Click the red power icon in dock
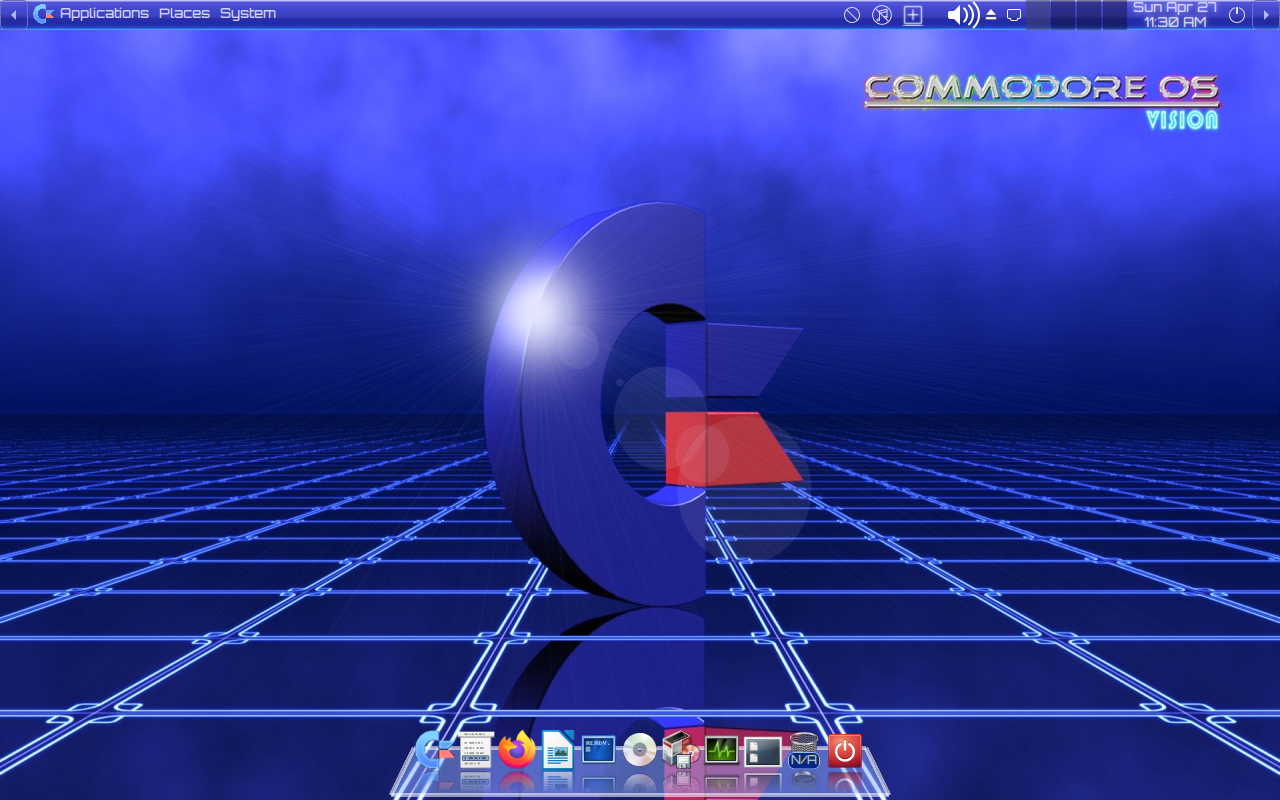 (x=845, y=751)
